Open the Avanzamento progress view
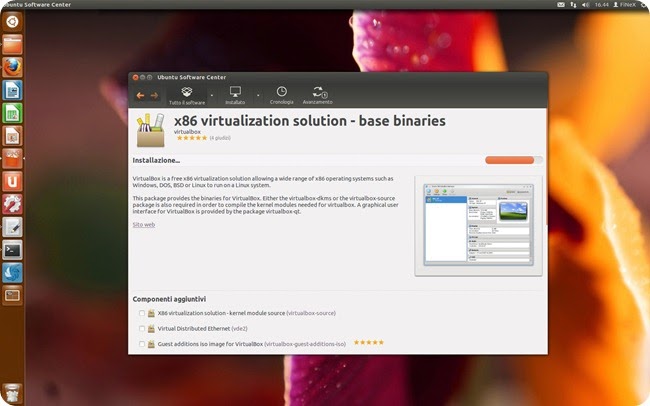Screen dimensions: 650x406 tap(318, 95)
